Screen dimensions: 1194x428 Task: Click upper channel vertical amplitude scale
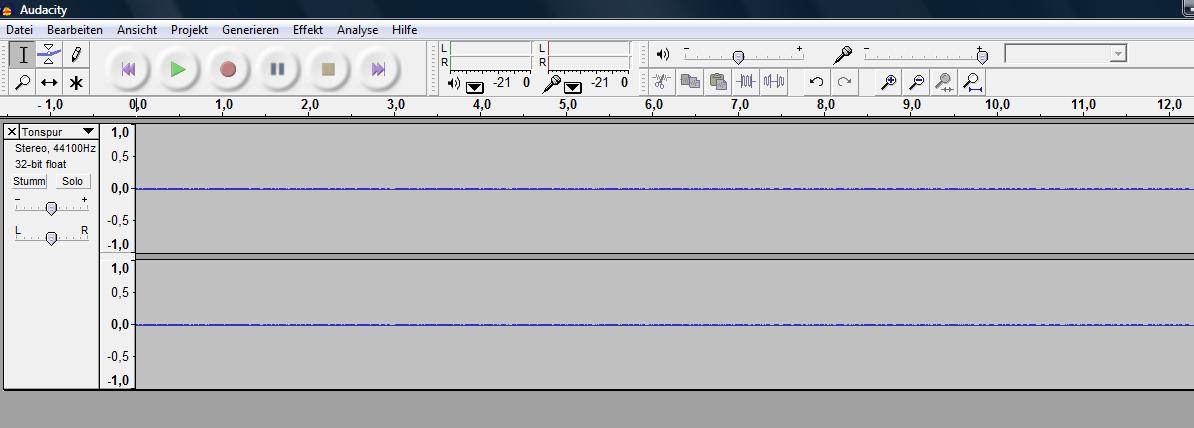pos(118,188)
